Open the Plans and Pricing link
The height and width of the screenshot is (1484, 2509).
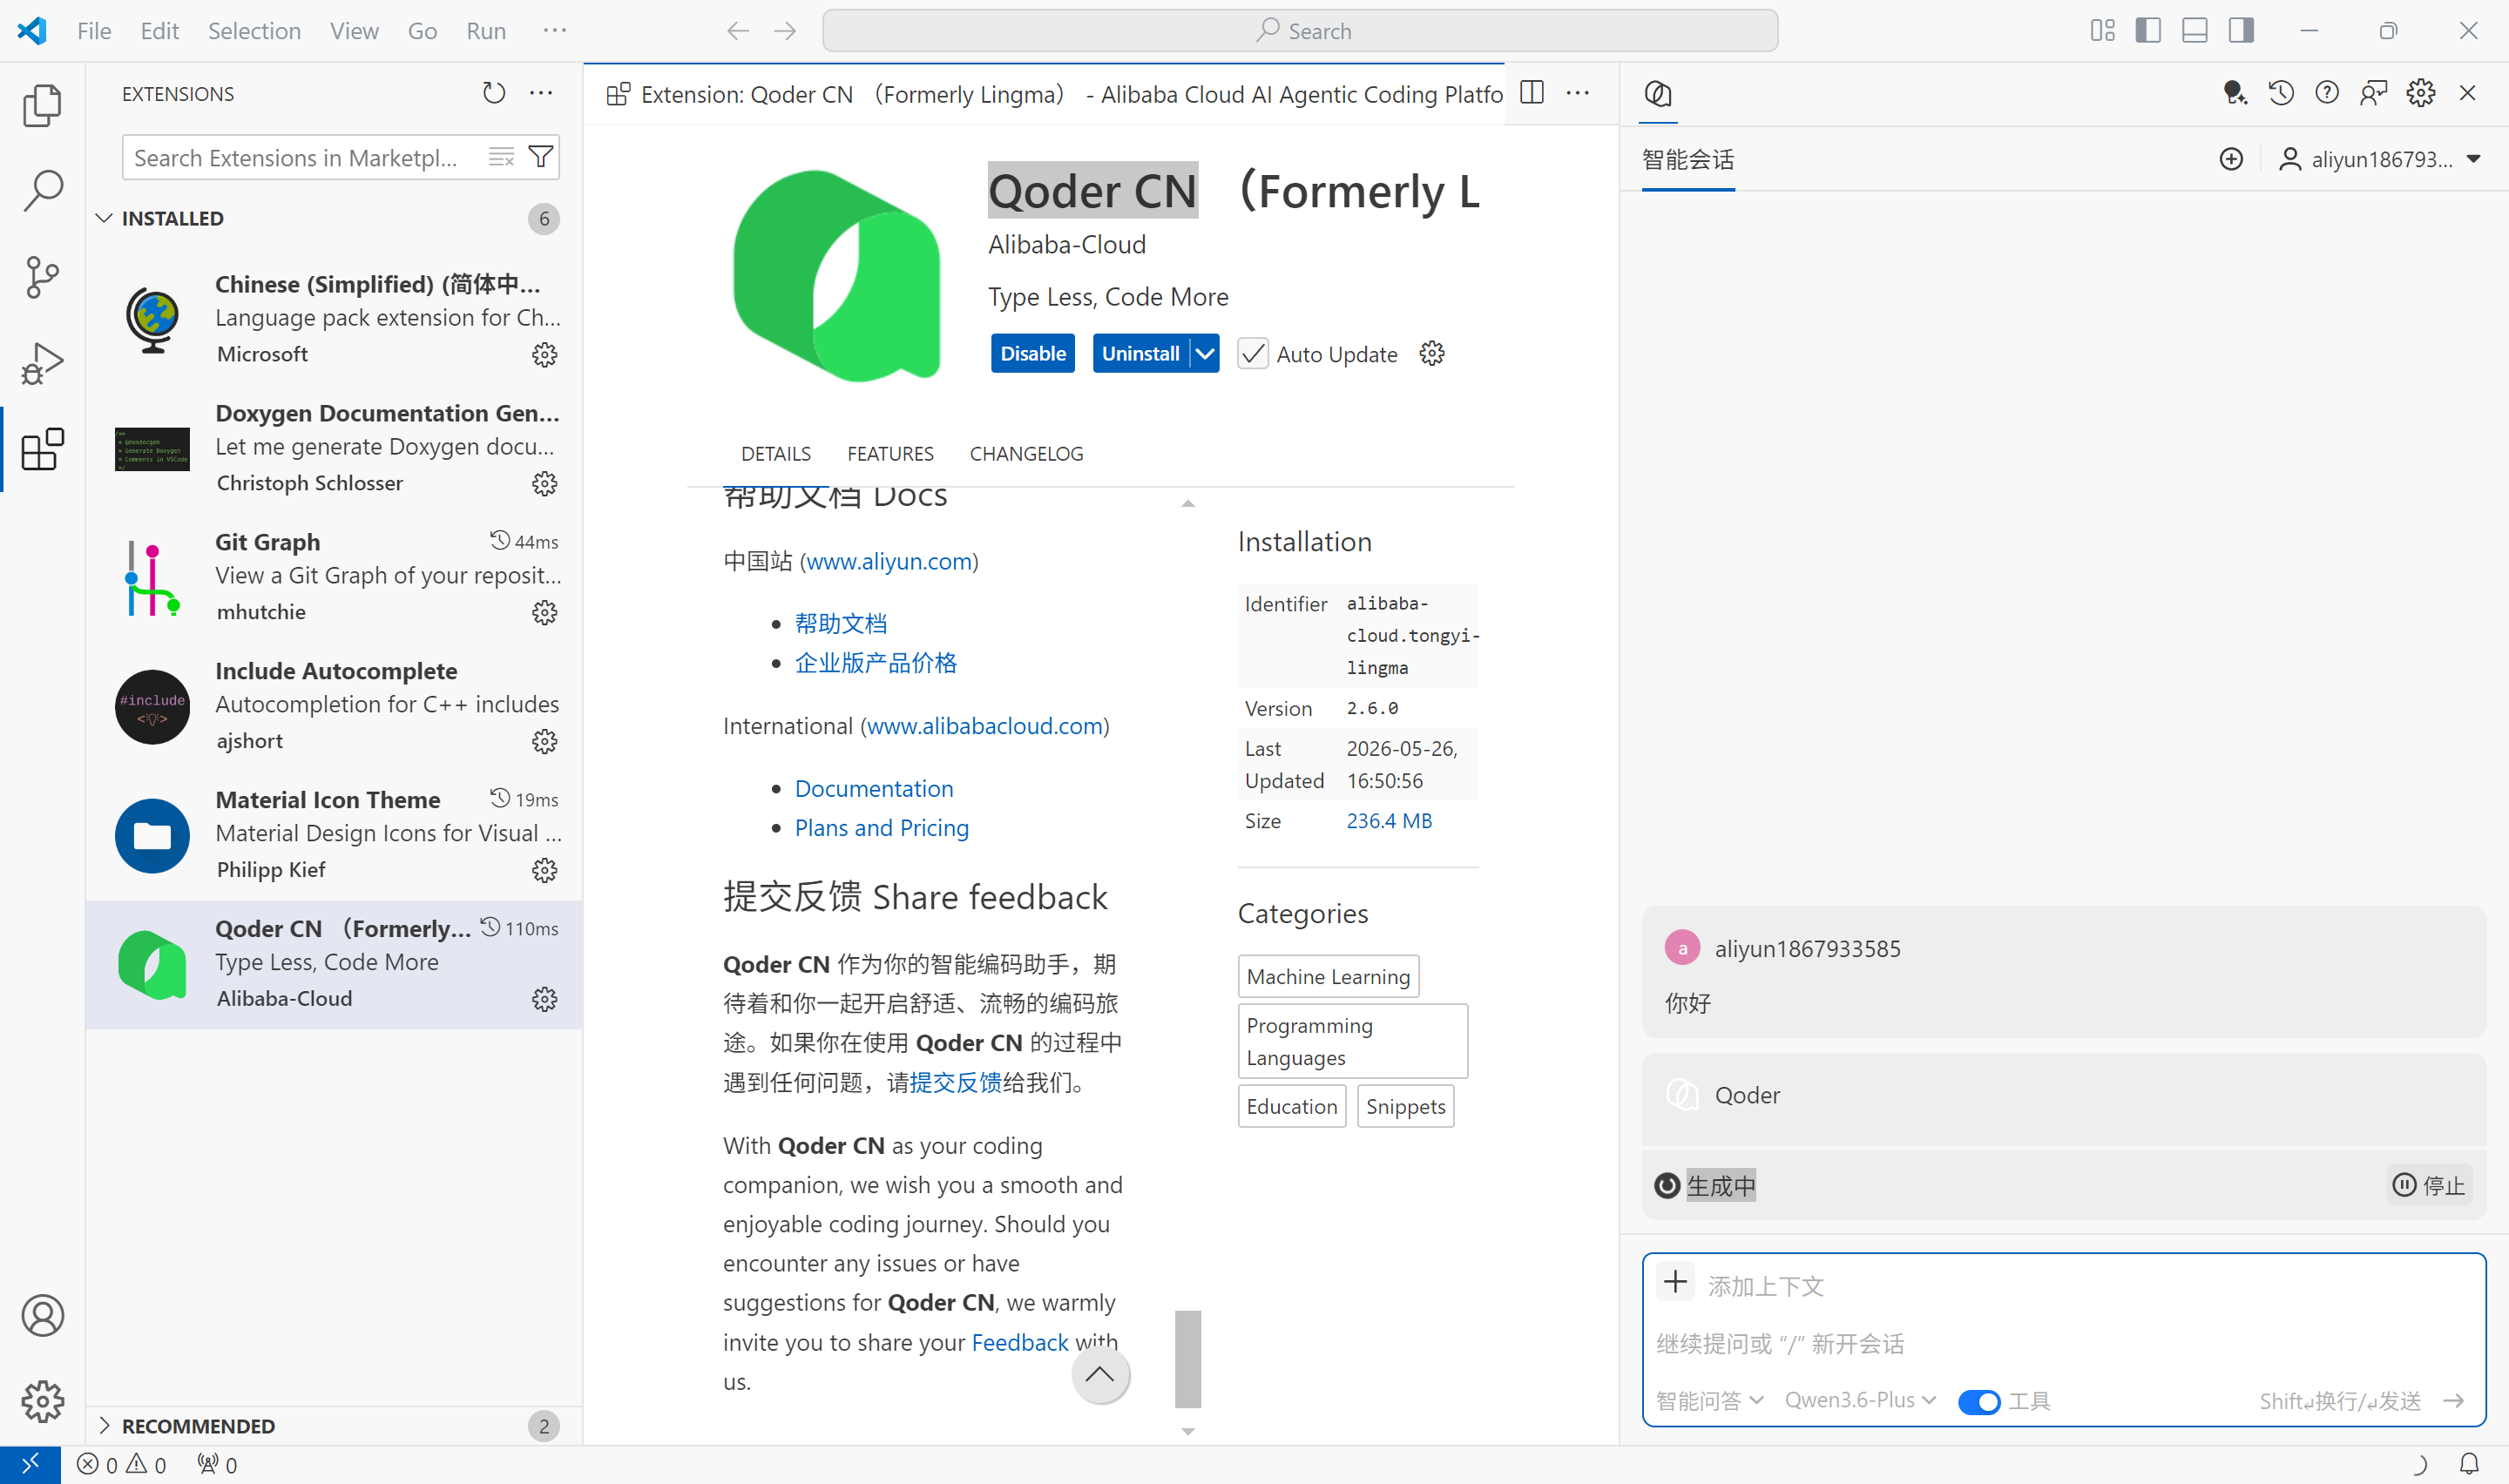click(x=882, y=828)
